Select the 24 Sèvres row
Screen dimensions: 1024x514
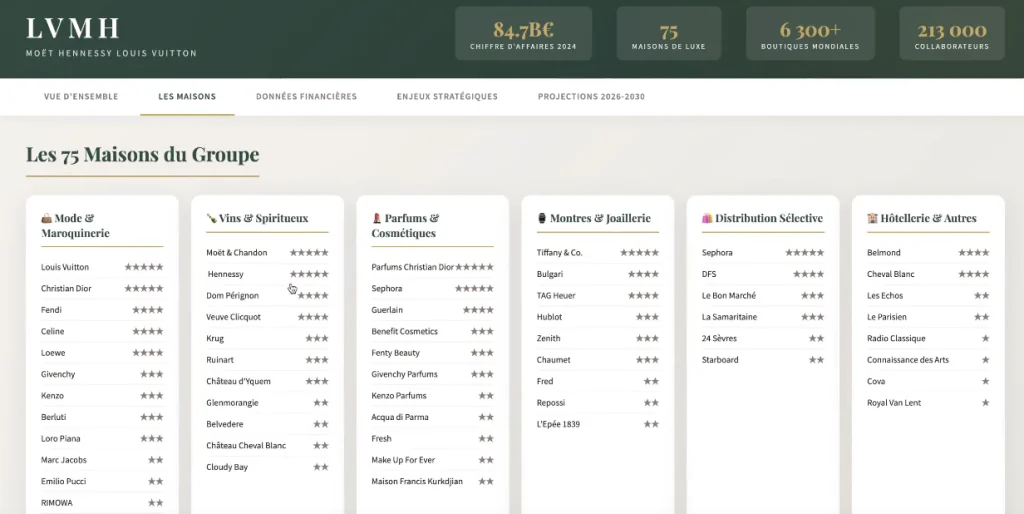[x=763, y=338]
